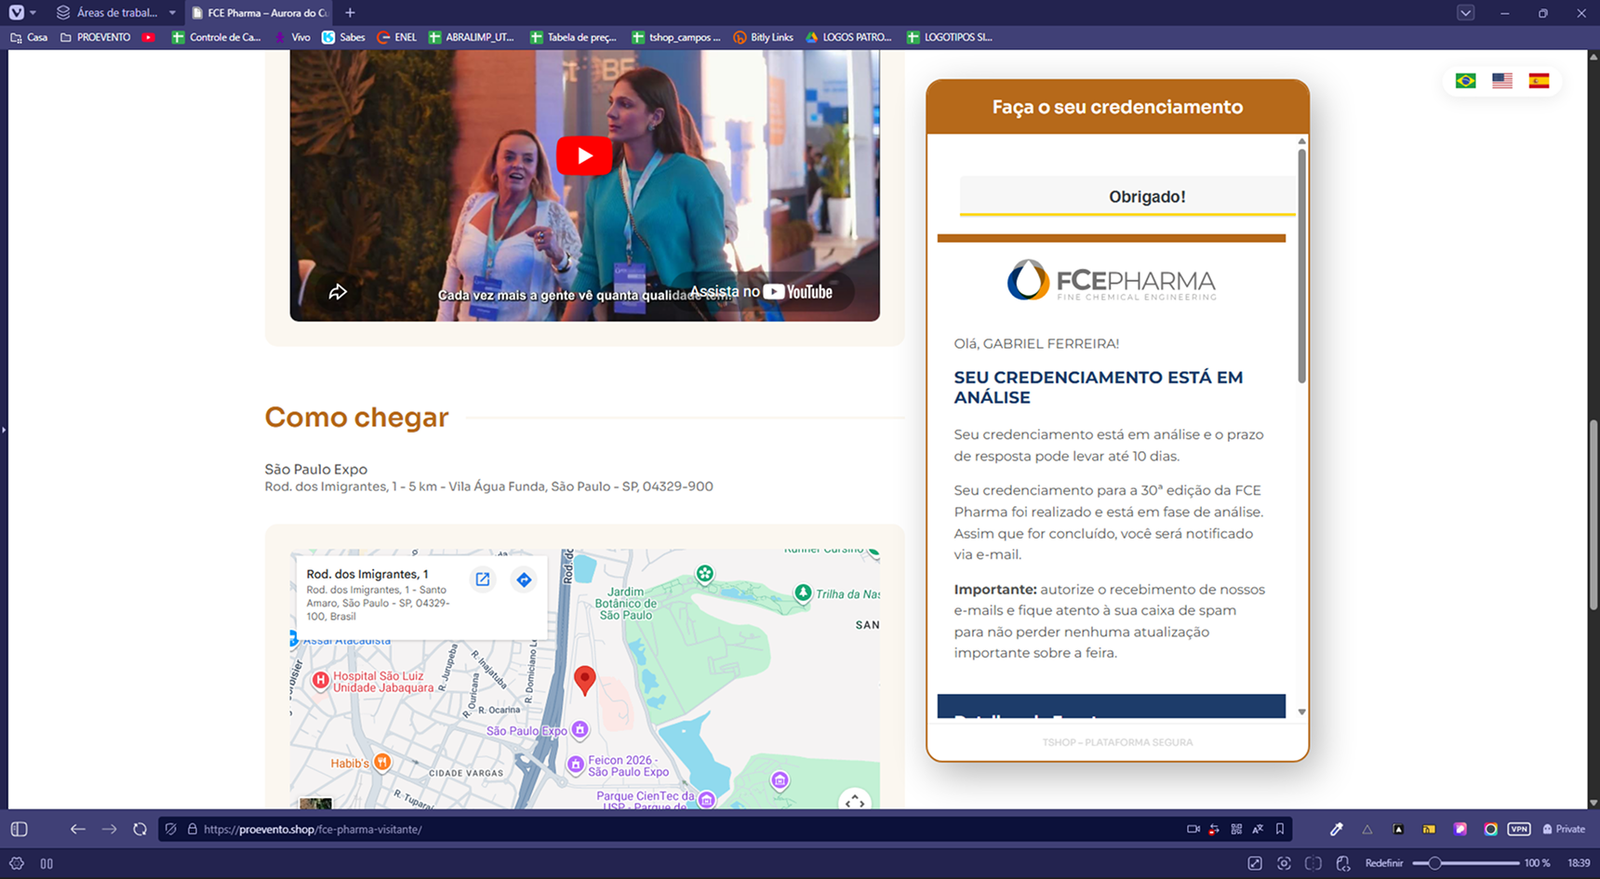Open the ENEL bookmark
Screen dimensions: 1600x879
pos(397,38)
